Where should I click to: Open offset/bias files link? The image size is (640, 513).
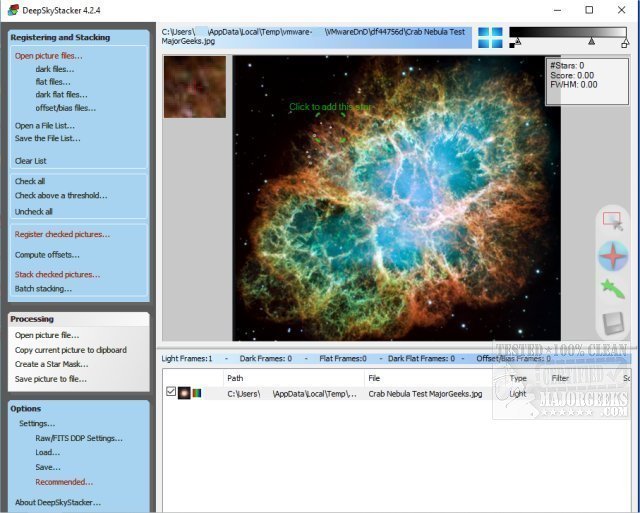click(x=66, y=108)
